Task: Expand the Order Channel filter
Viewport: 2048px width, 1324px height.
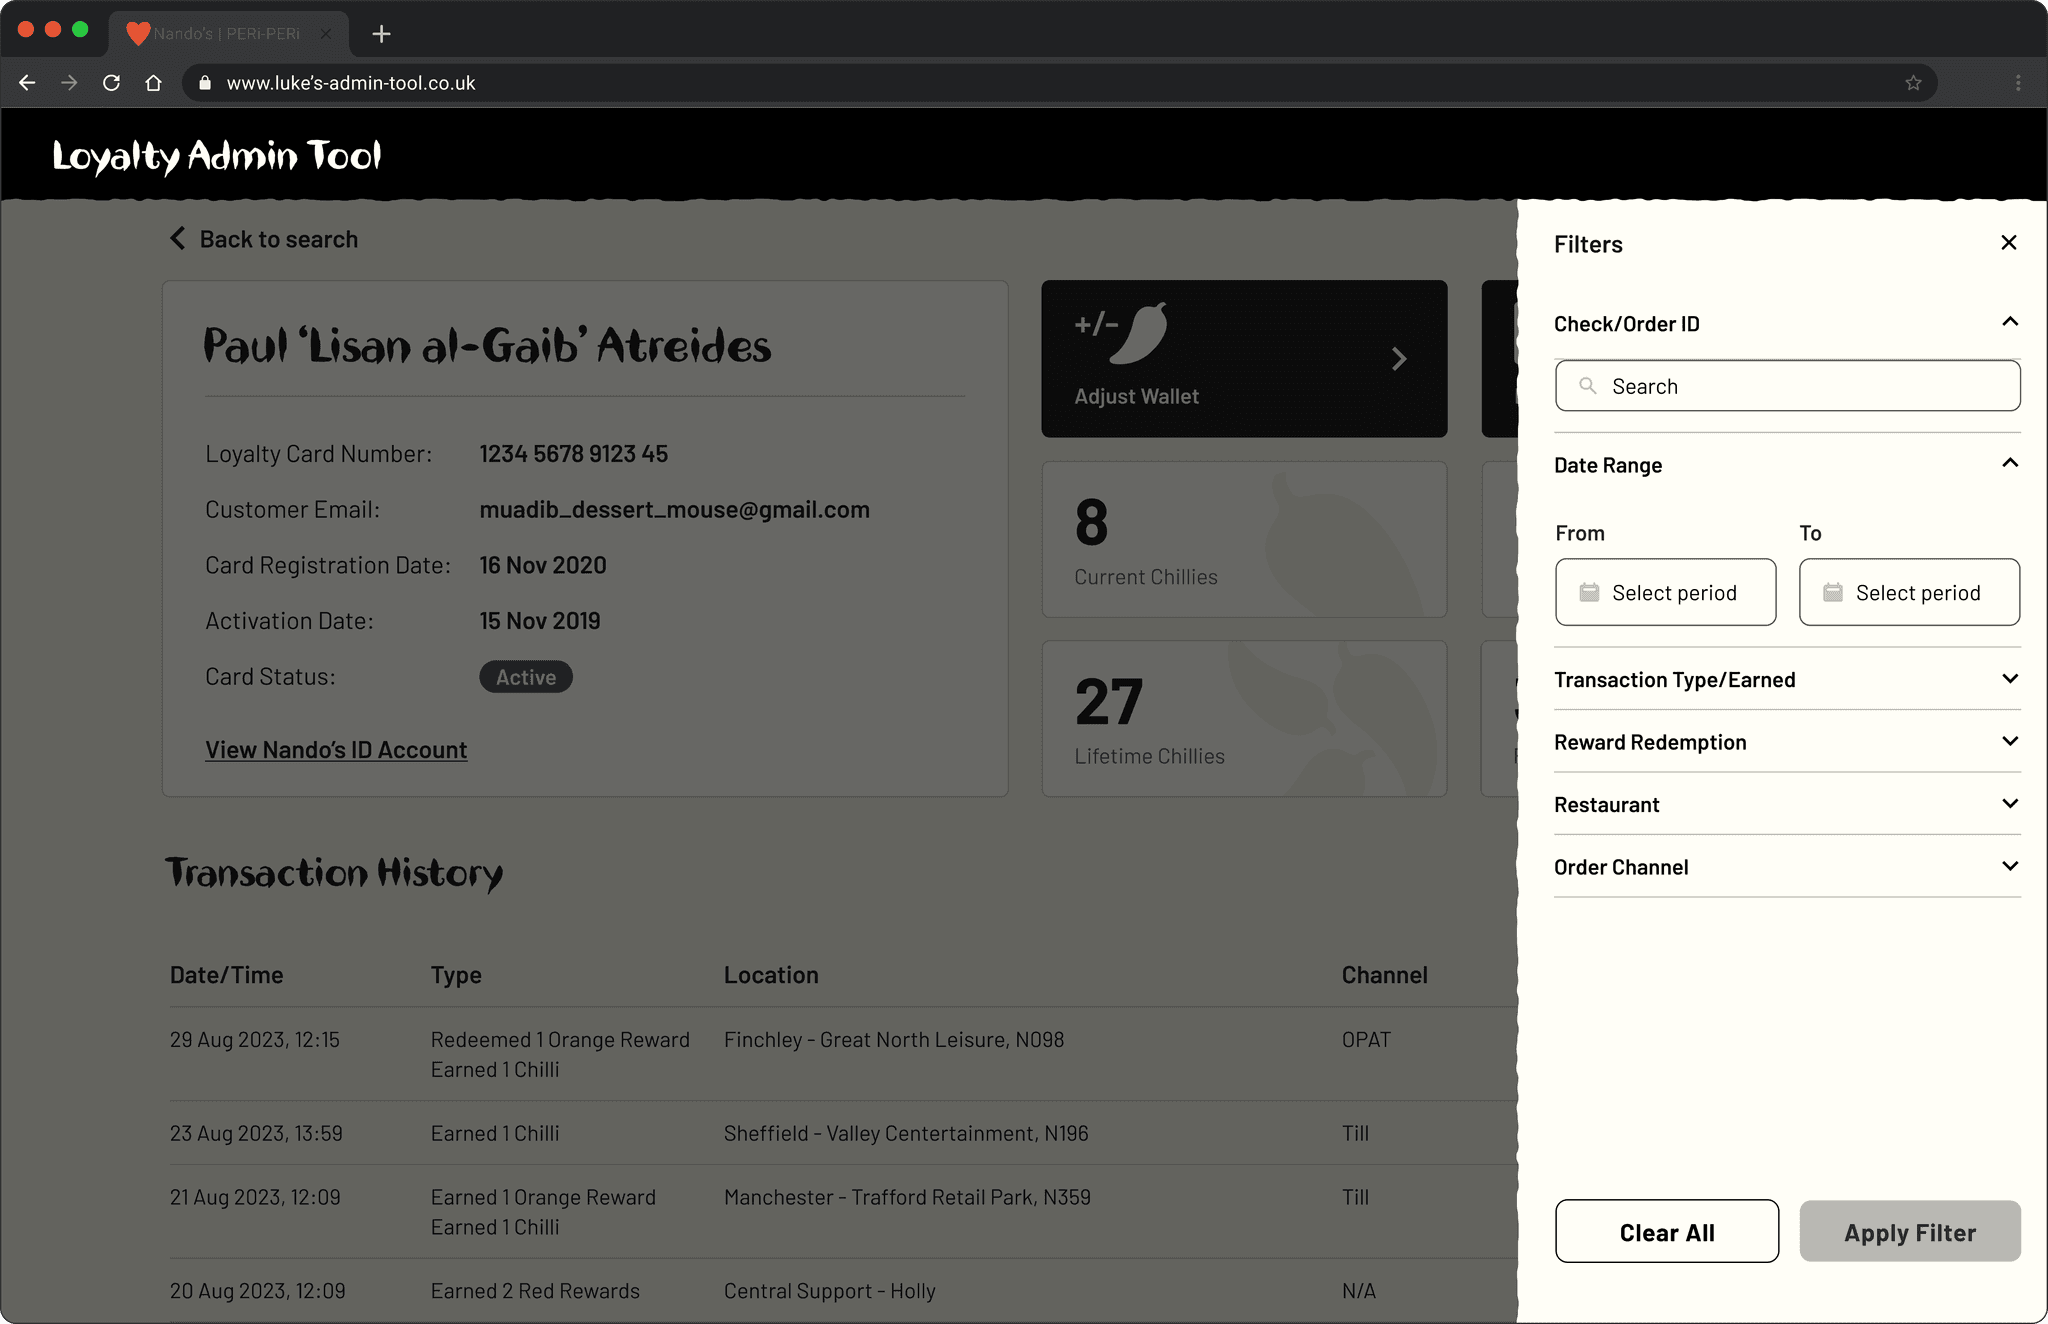Action: [x=2010, y=866]
